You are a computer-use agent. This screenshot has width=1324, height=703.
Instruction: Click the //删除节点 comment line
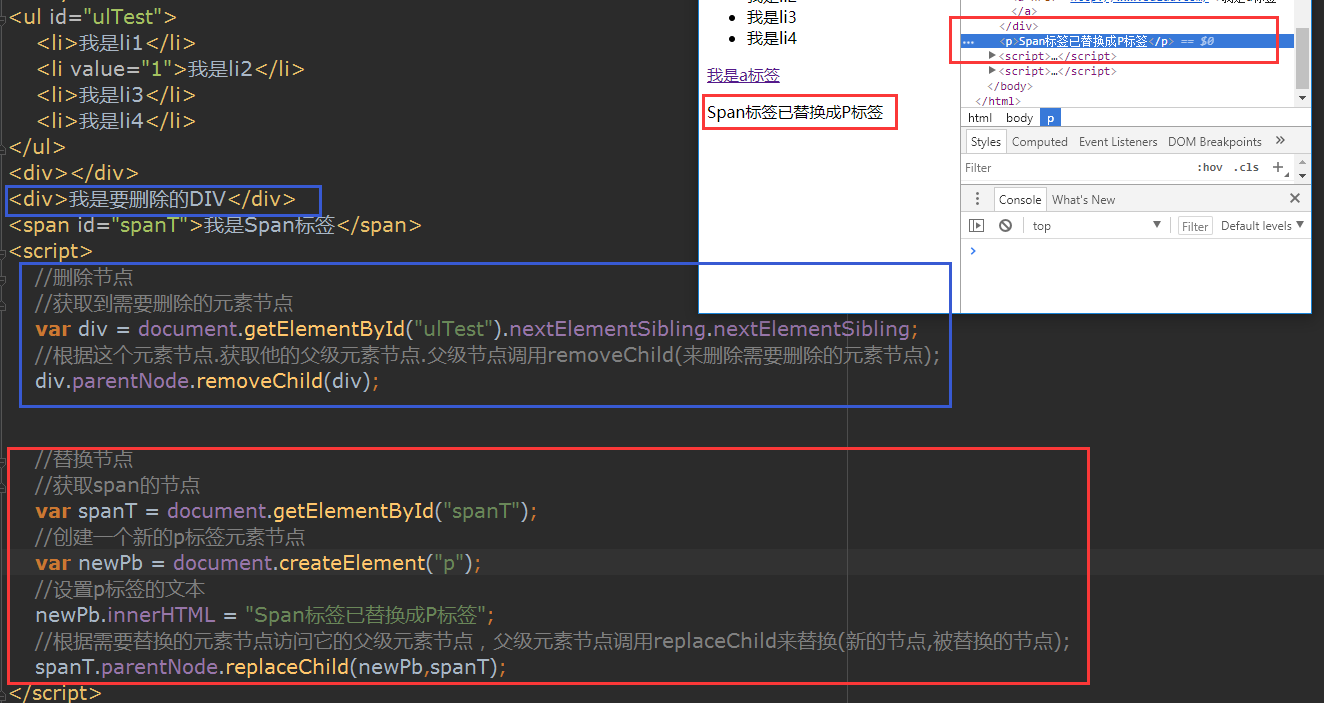coord(84,277)
